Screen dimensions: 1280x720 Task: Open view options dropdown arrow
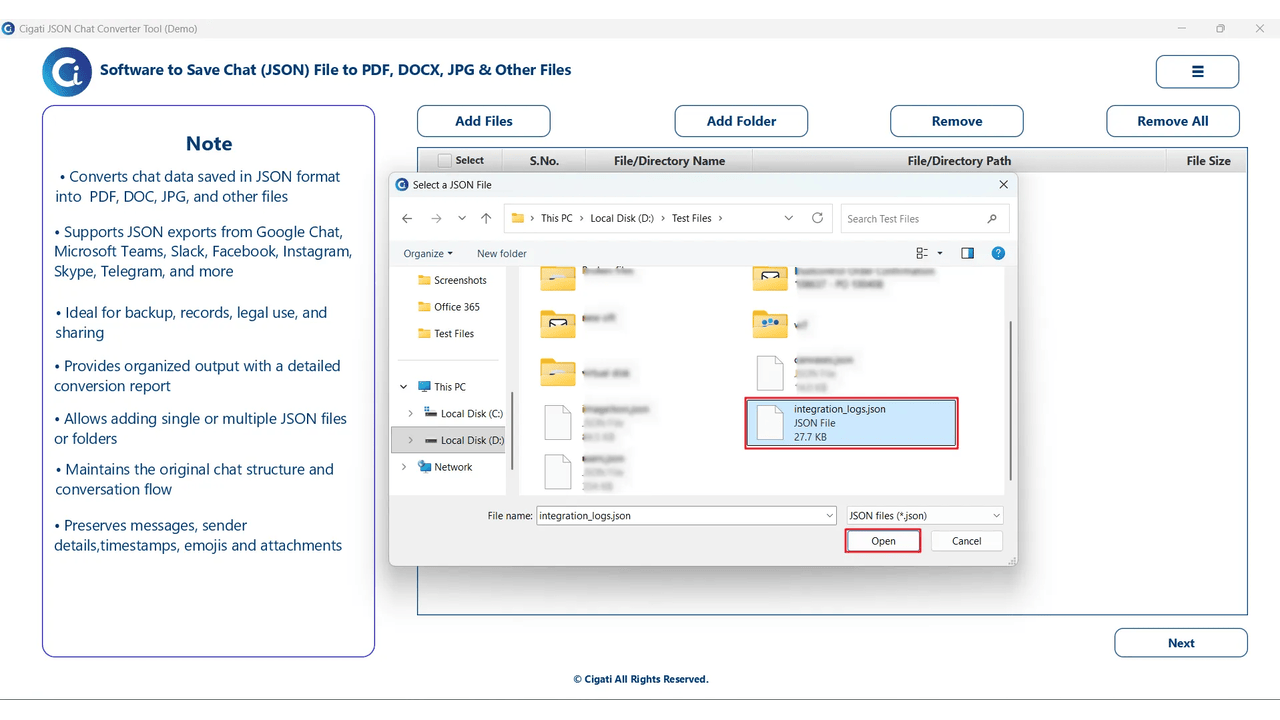940,254
